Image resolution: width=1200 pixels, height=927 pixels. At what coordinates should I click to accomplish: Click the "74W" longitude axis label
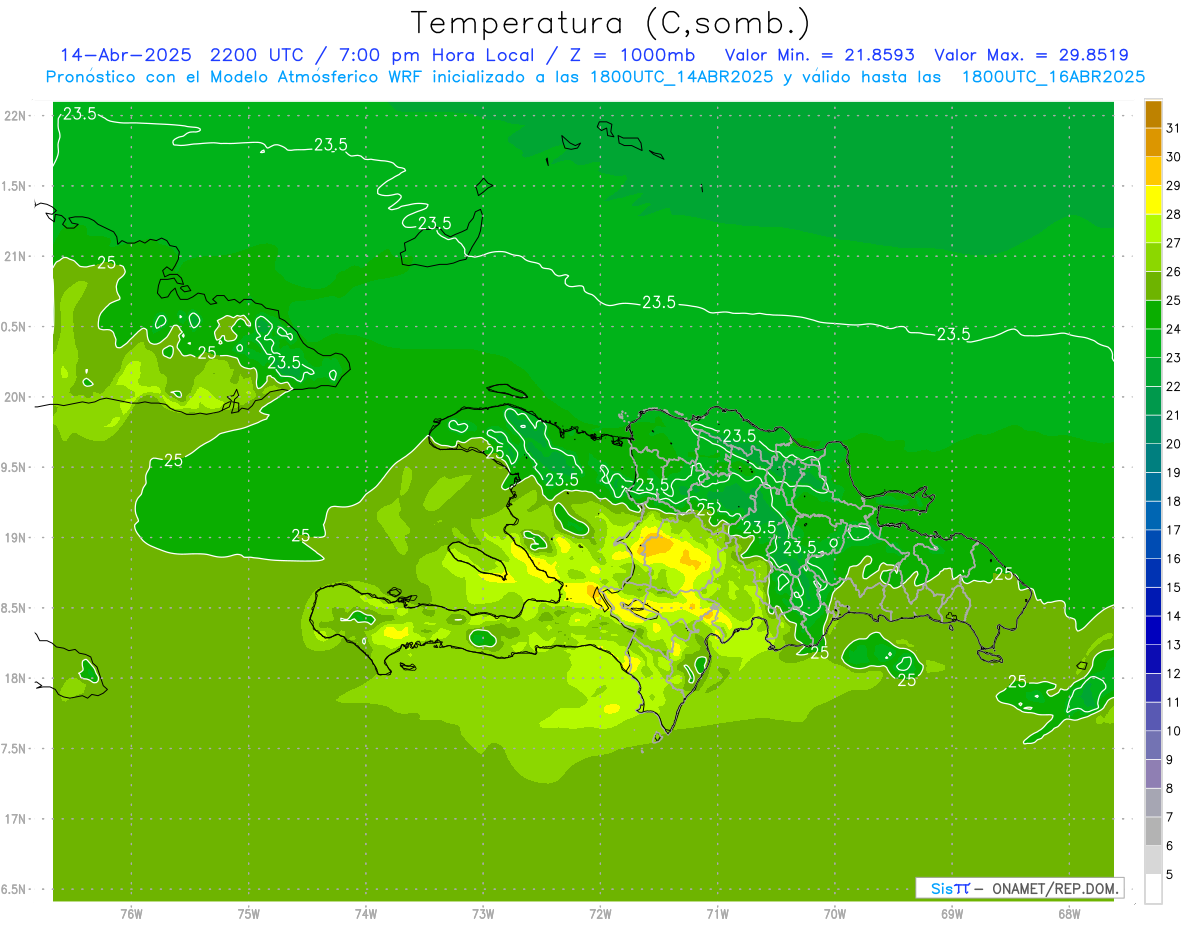[x=366, y=914]
